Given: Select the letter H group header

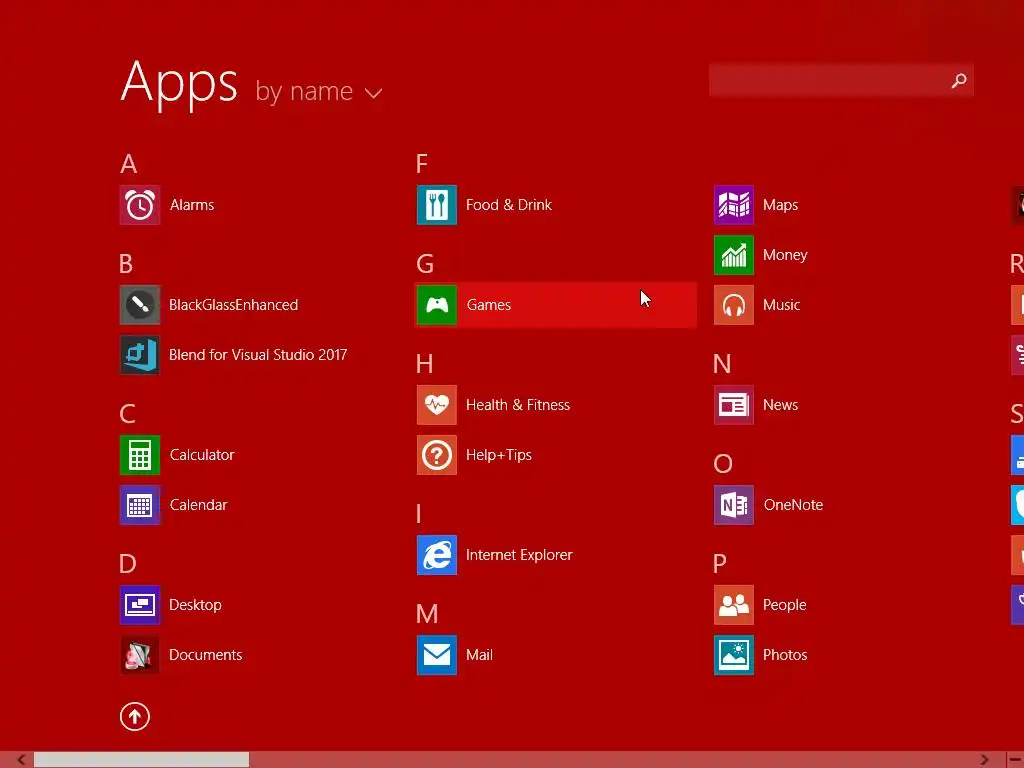Looking at the screenshot, I should pyautogui.click(x=424, y=364).
